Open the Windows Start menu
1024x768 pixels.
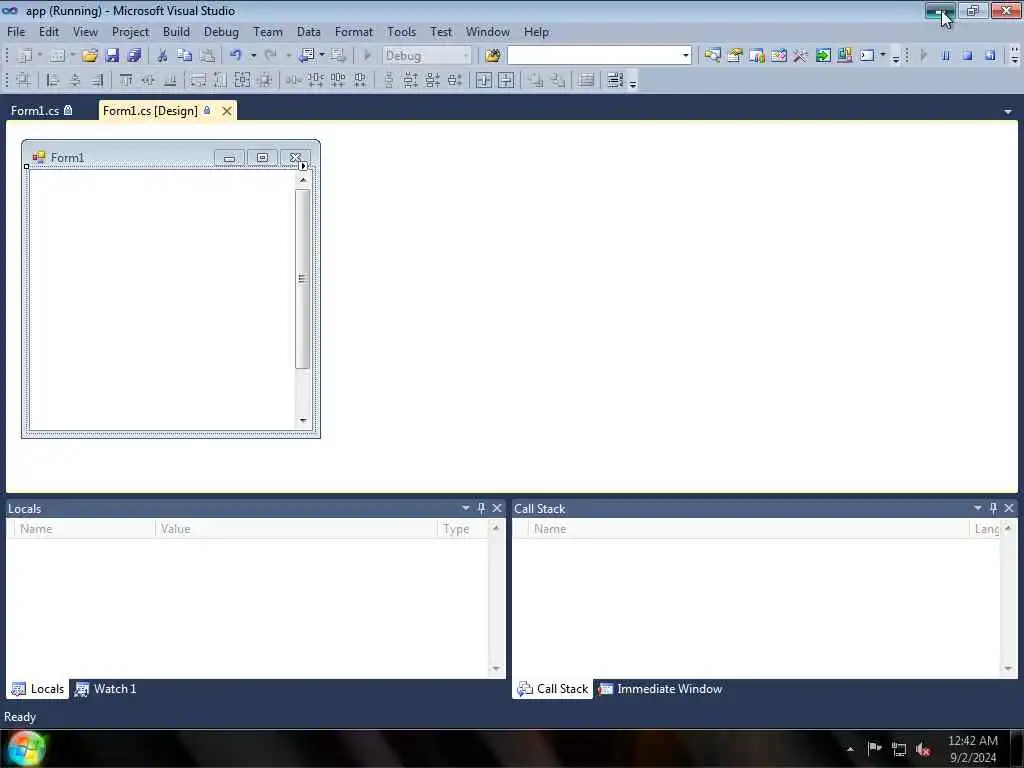[x=25, y=748]
